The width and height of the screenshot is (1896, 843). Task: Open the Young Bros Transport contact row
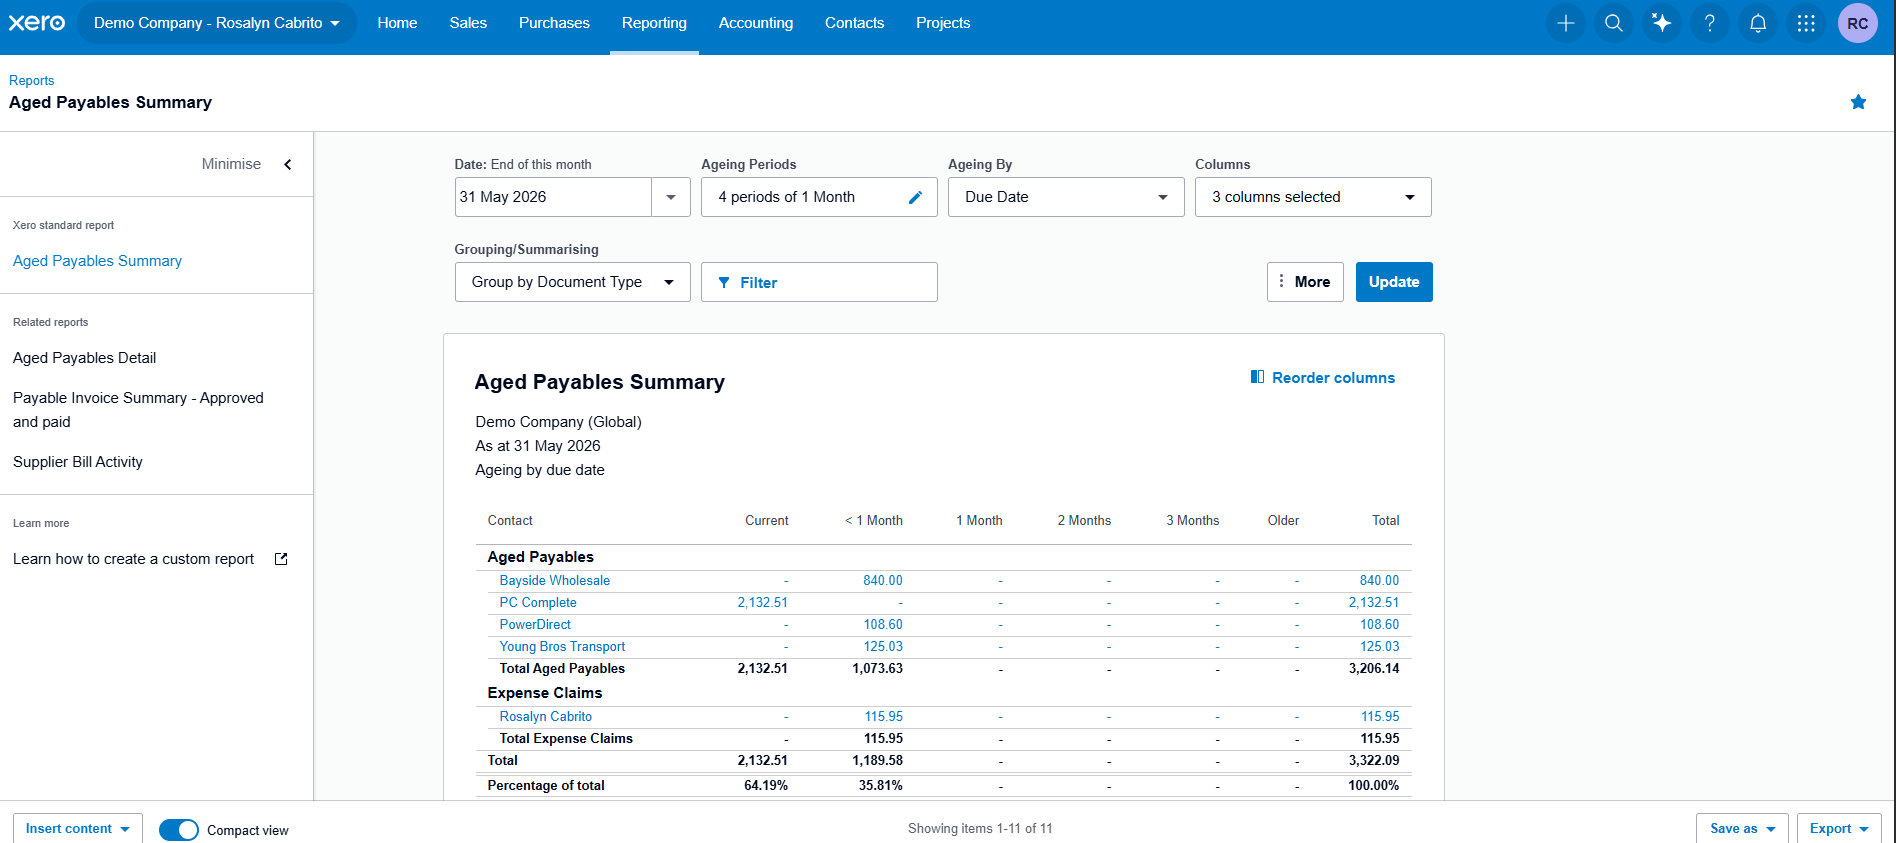point(562,647)
